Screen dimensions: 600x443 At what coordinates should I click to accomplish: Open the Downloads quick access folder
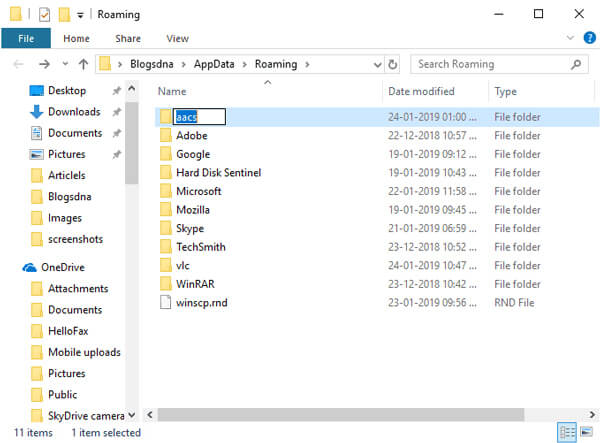click(73, 112)
